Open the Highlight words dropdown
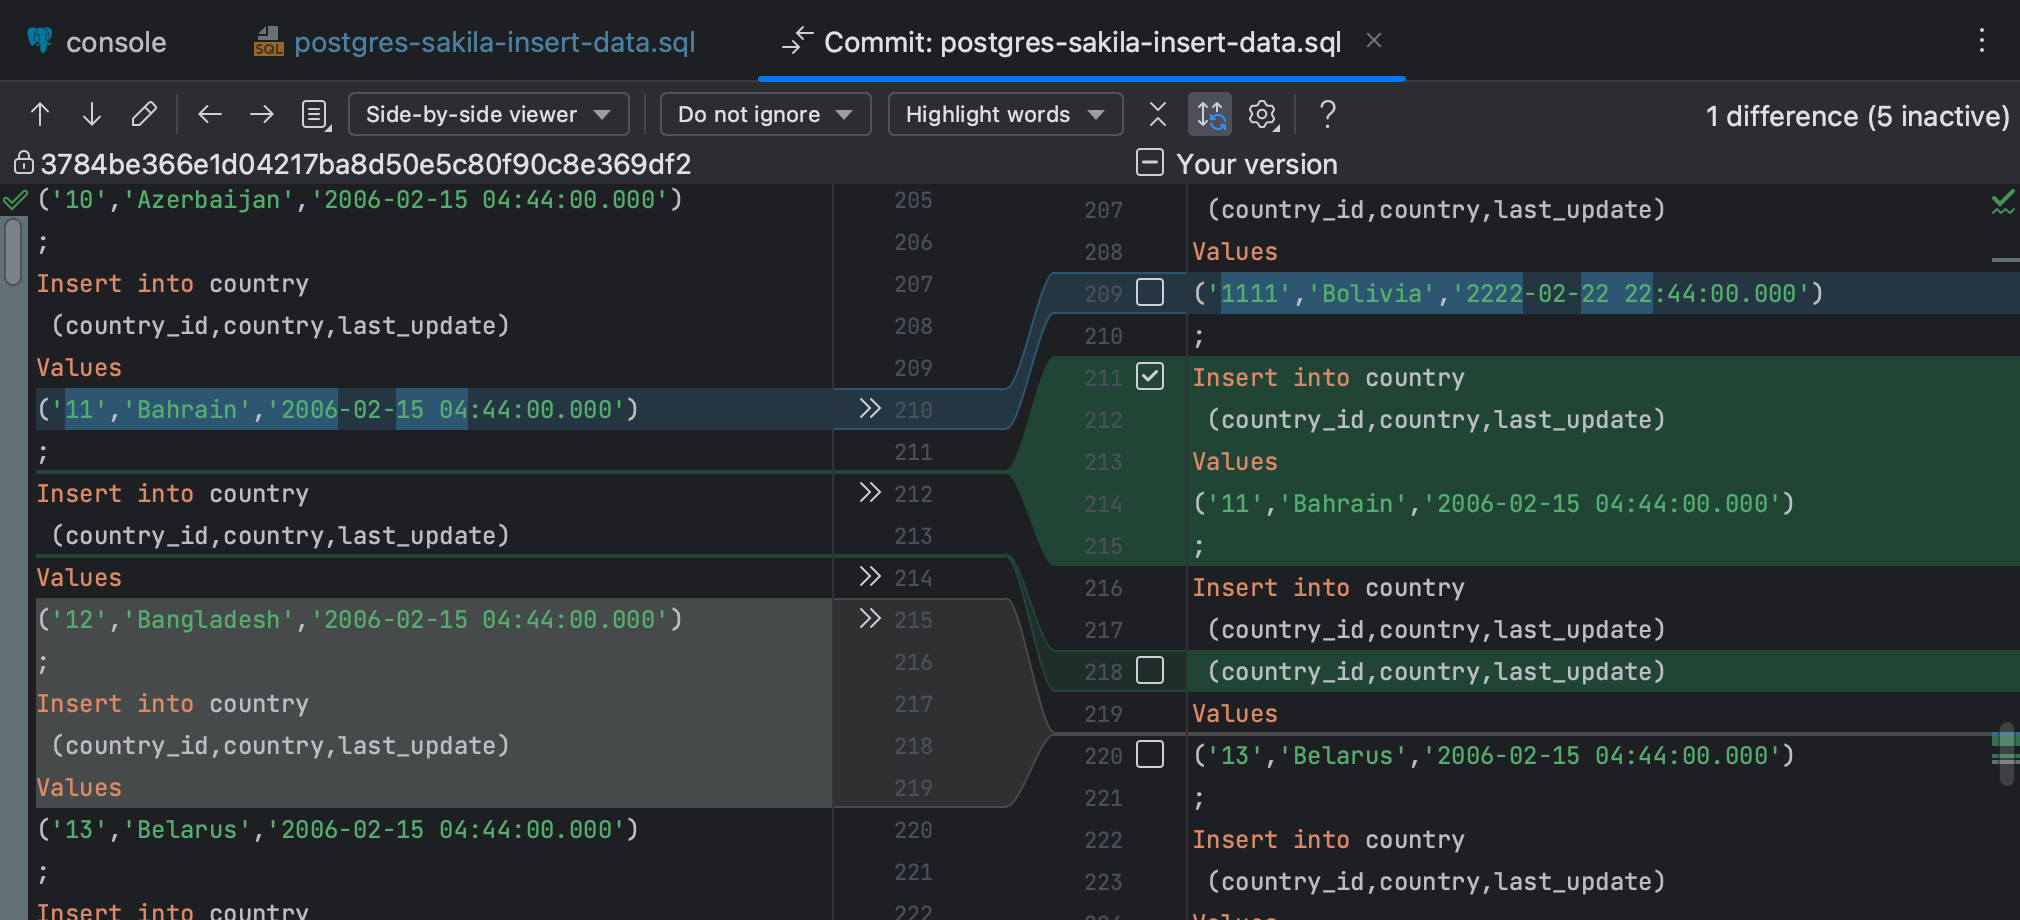Image resolution: width=2020 pixels, height=920 pixels. (1004, 114)
